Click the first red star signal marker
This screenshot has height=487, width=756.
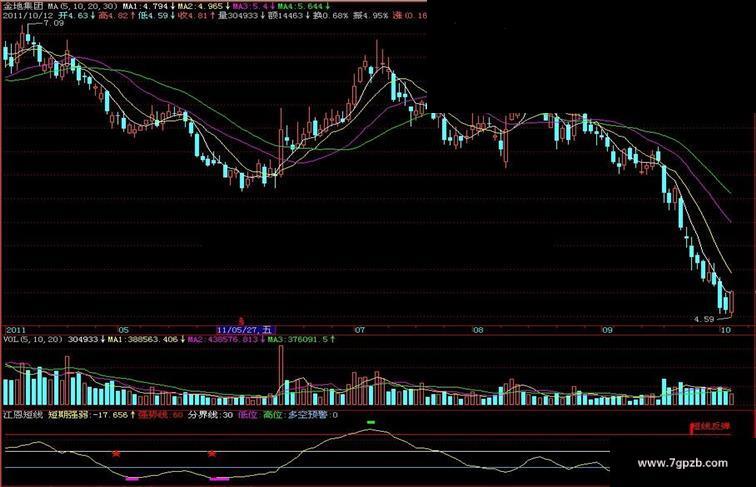coord(116,454)
